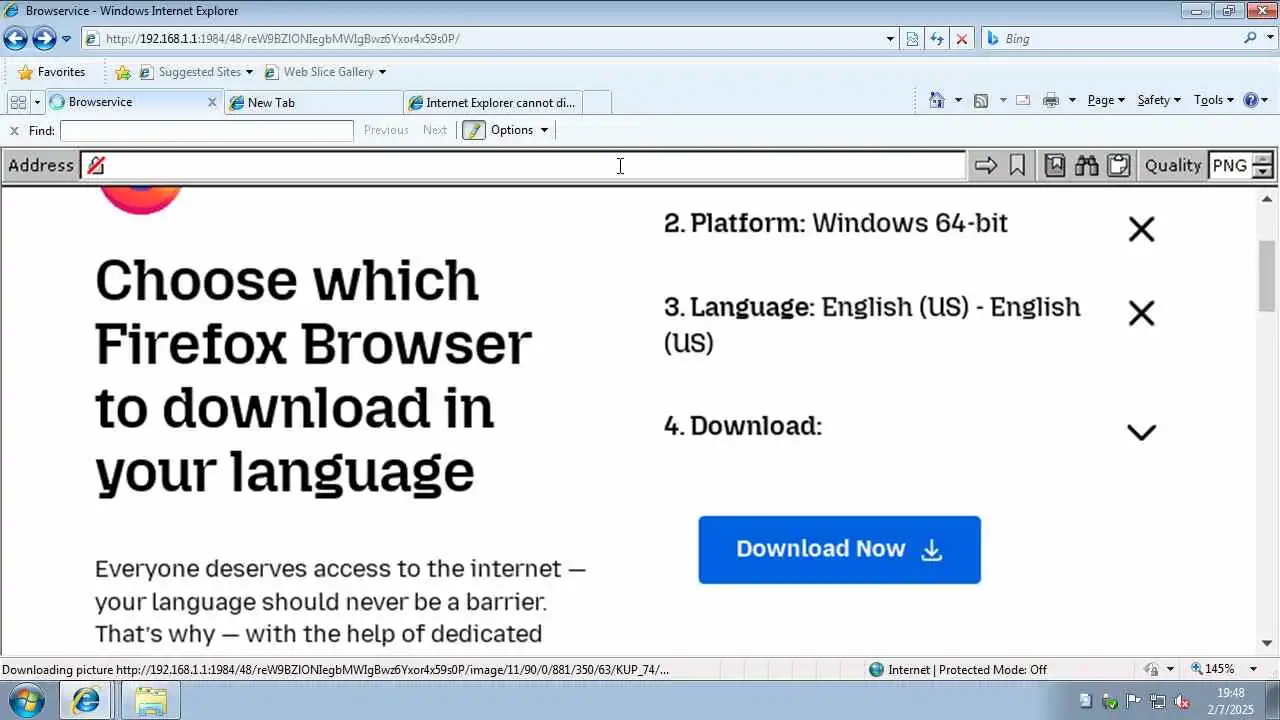Open Web Slice Gallery link
This screenshot has height=720, width=1280.
[325, 72]
